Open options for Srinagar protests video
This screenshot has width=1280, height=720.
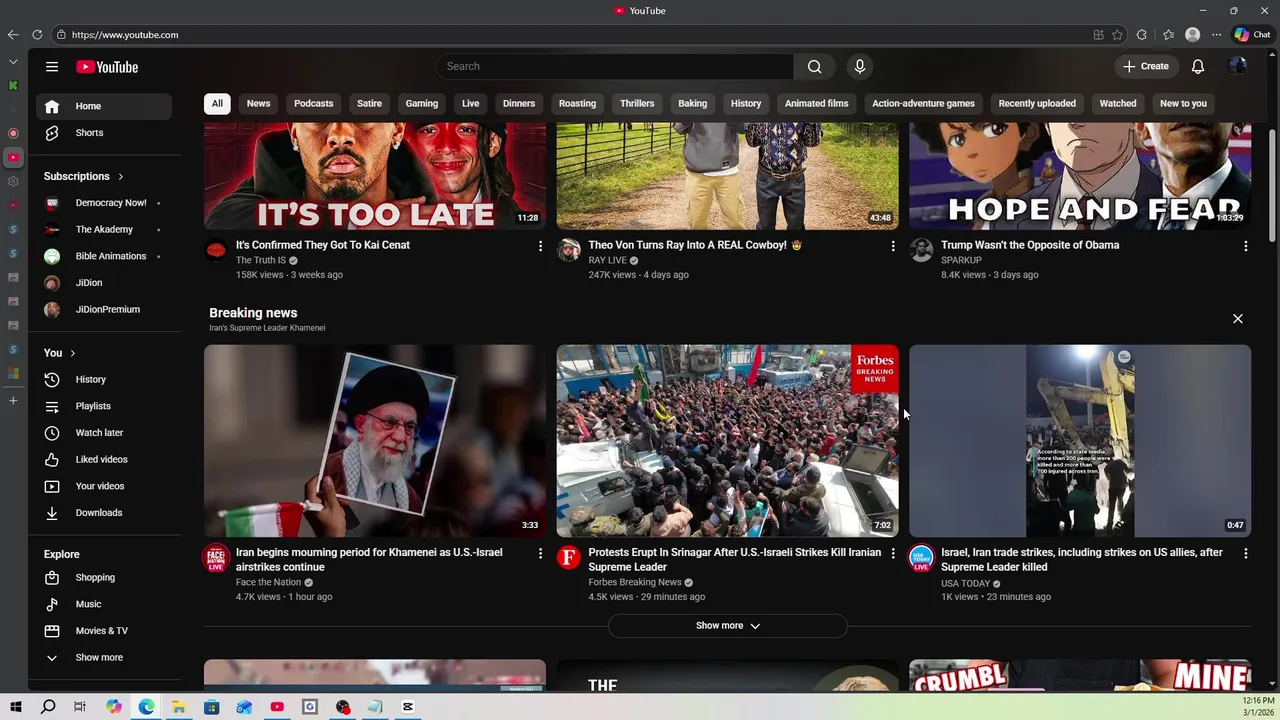click(x=893, y=553)
